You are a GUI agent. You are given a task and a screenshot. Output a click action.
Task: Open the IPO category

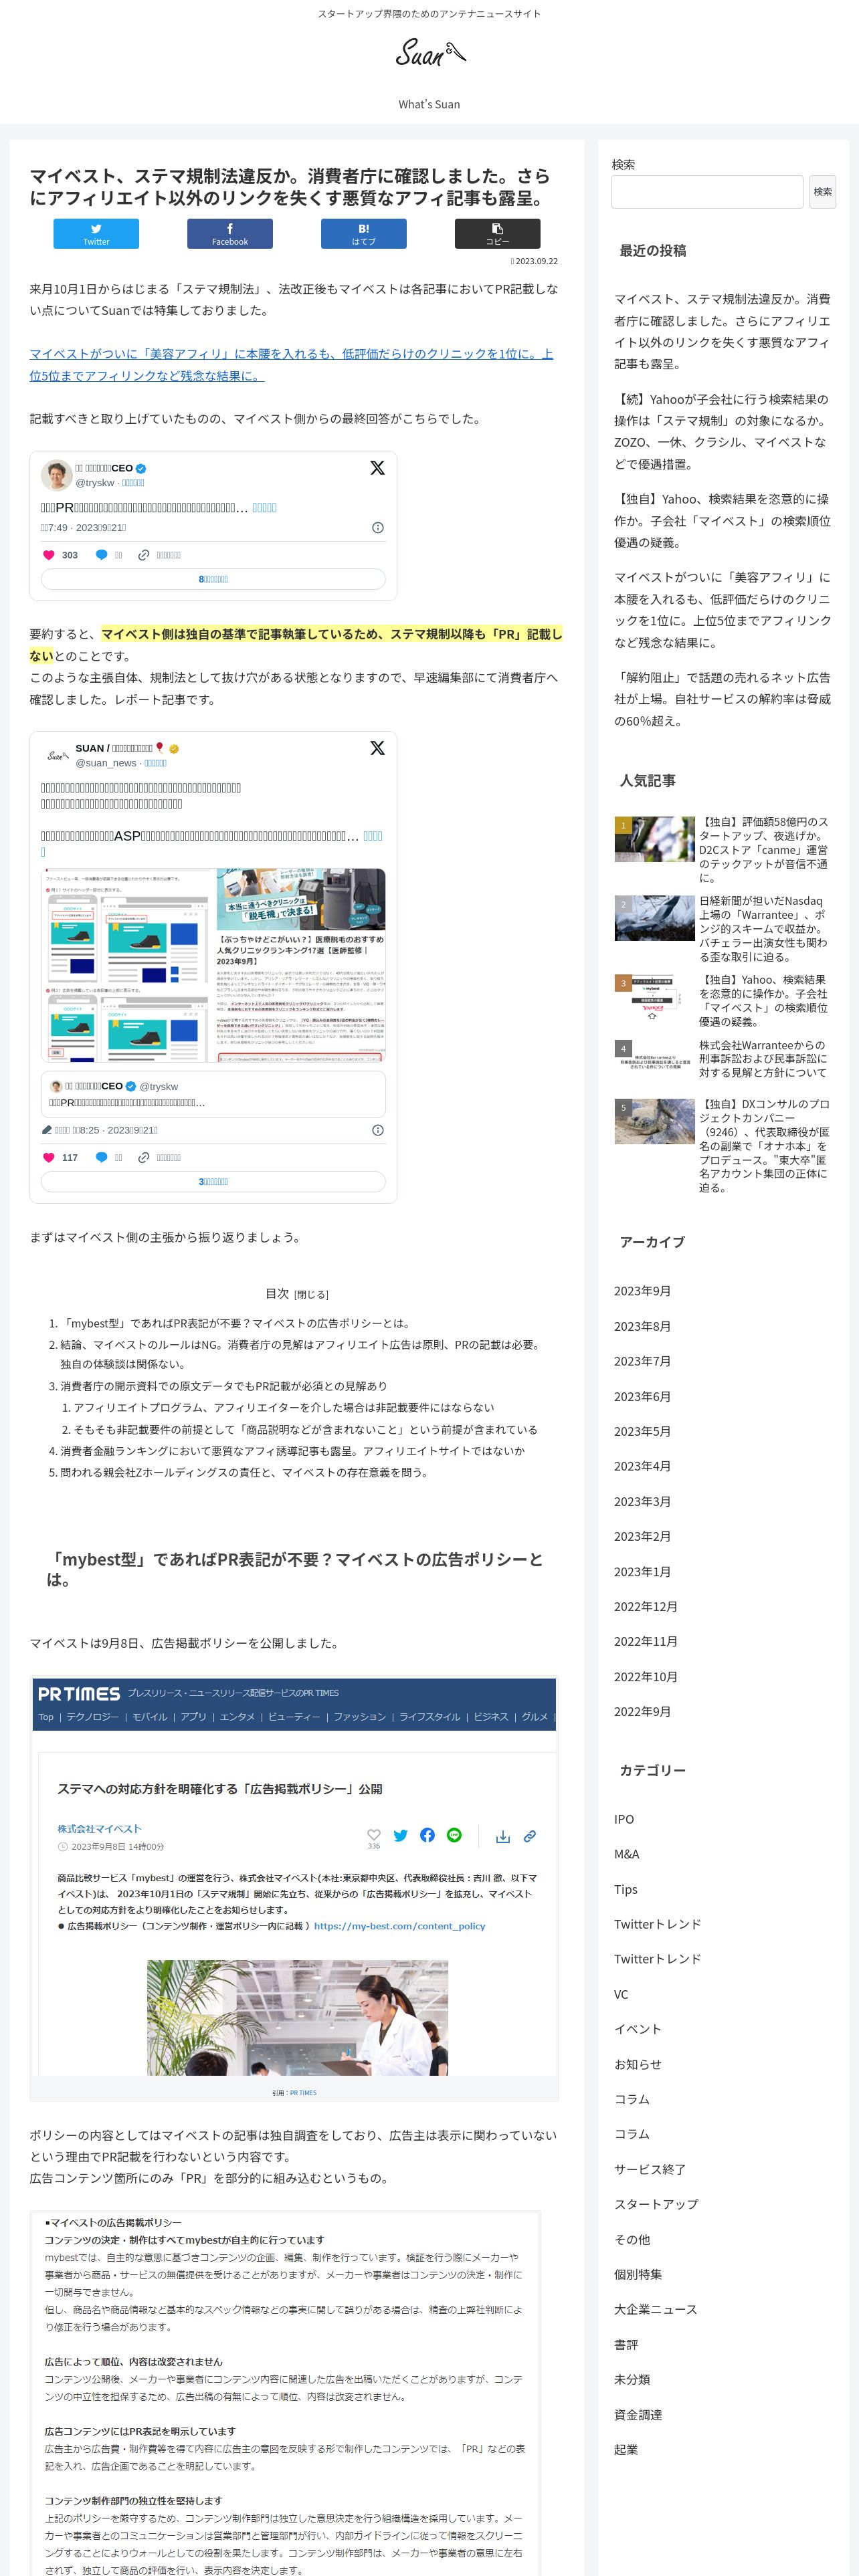click(x=624, y=1819)
